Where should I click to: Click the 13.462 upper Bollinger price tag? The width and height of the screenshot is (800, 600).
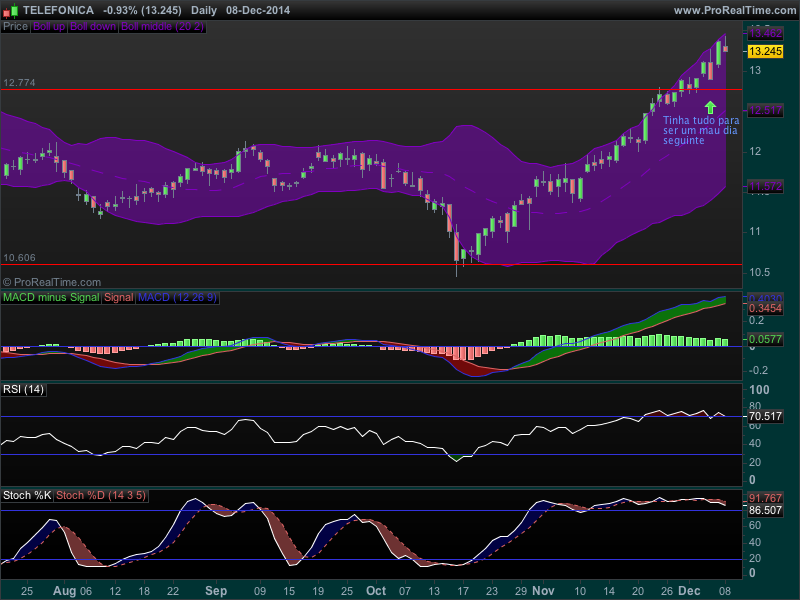[x=765, y=34]
